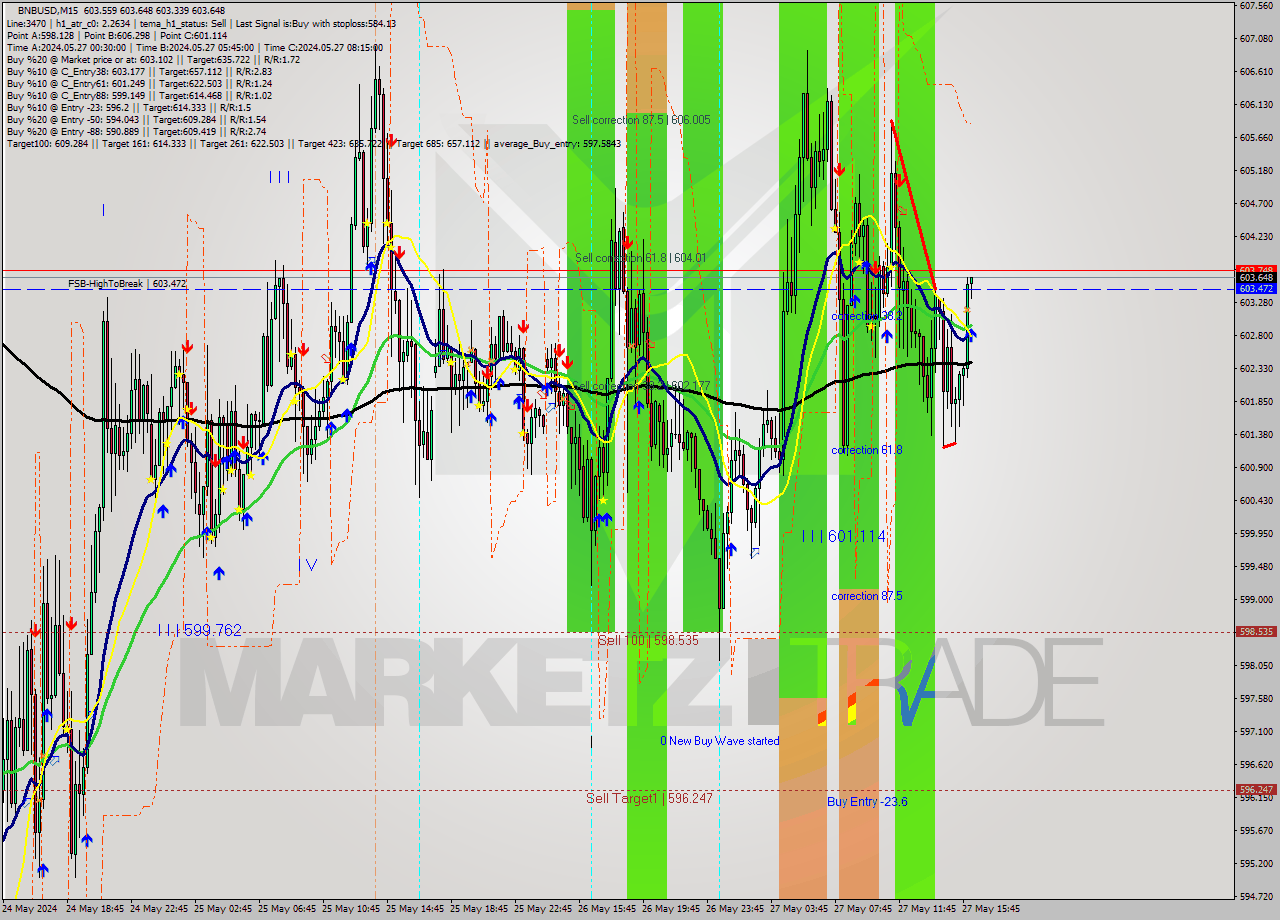The width and height of the screenshot is (1280, 920).
Task: Click the red price tag 596.247
Action: [1256, 789]
